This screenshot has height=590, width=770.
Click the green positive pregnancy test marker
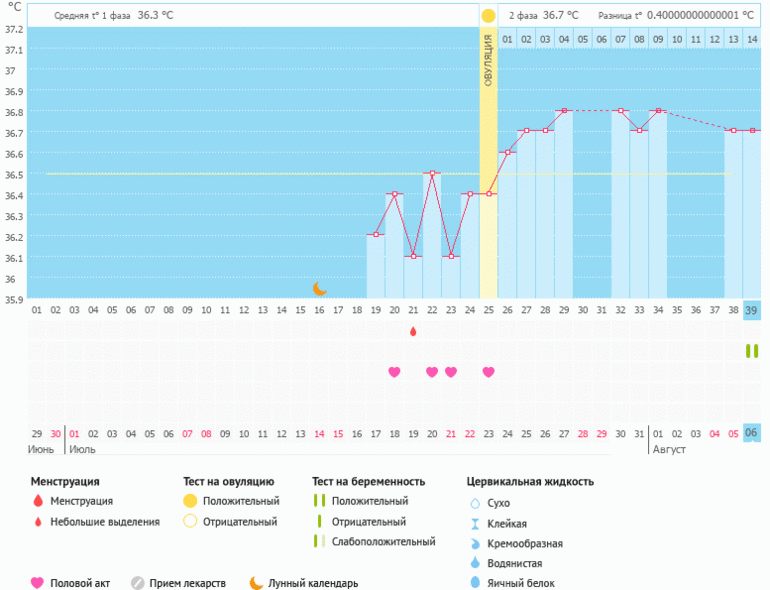(752, 351)
